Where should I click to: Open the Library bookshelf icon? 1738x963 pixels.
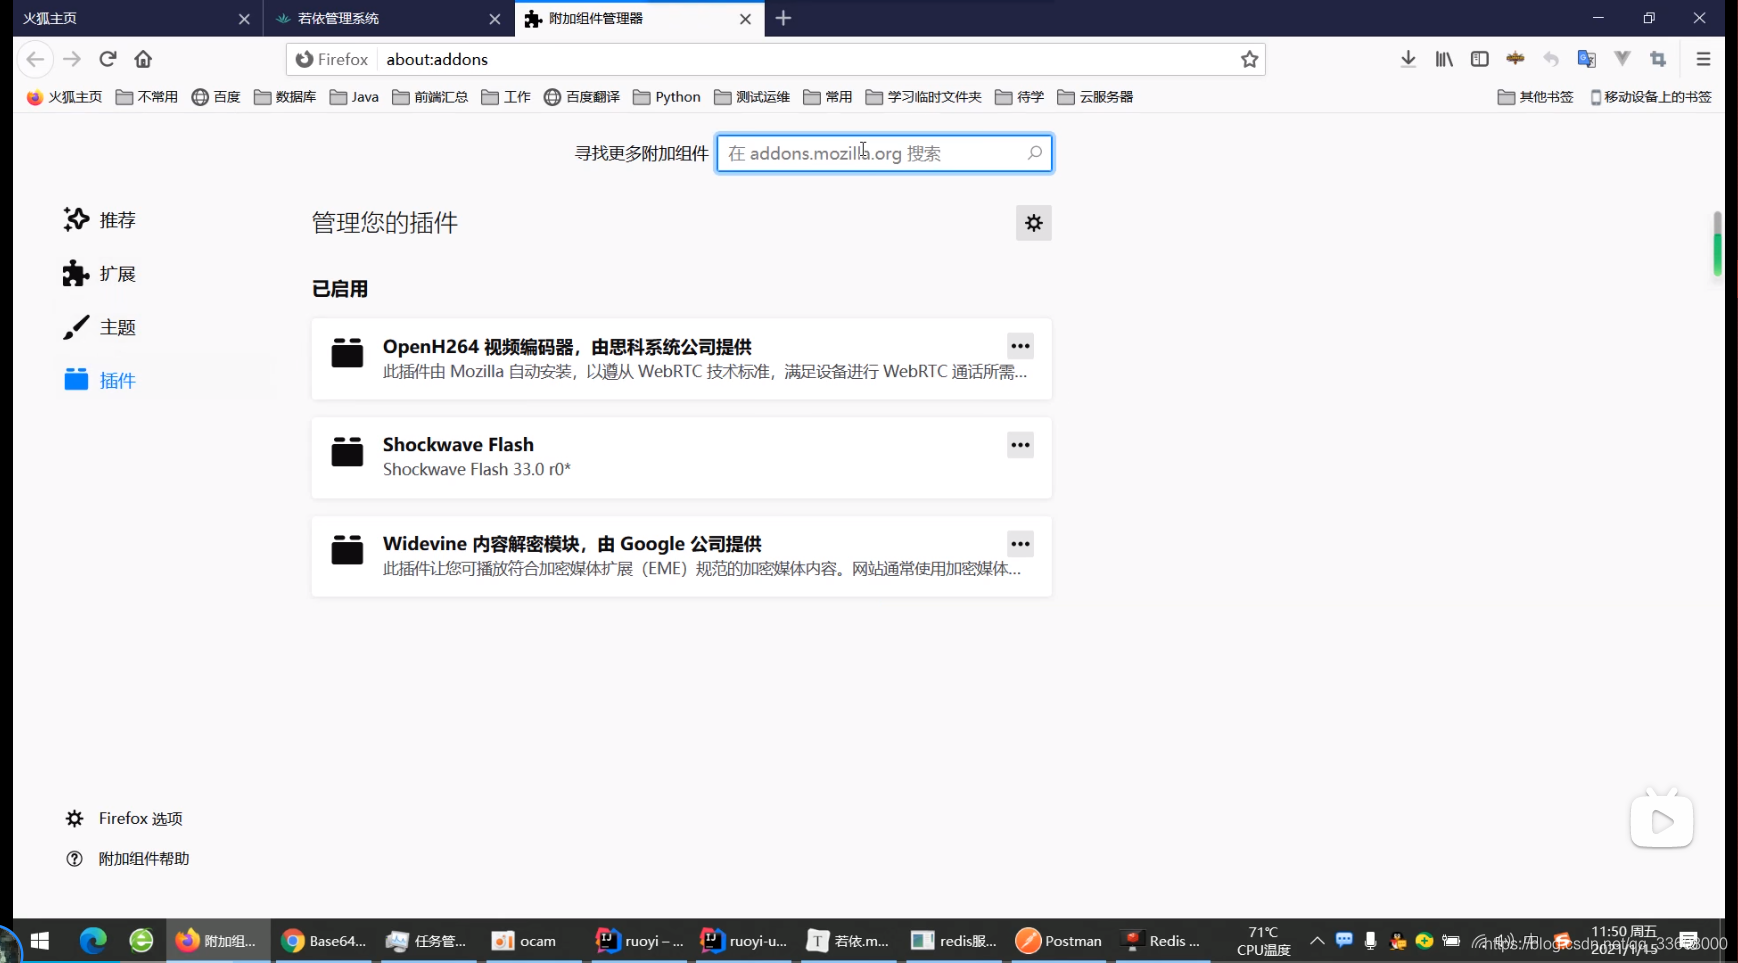[x=1444, y=59]
